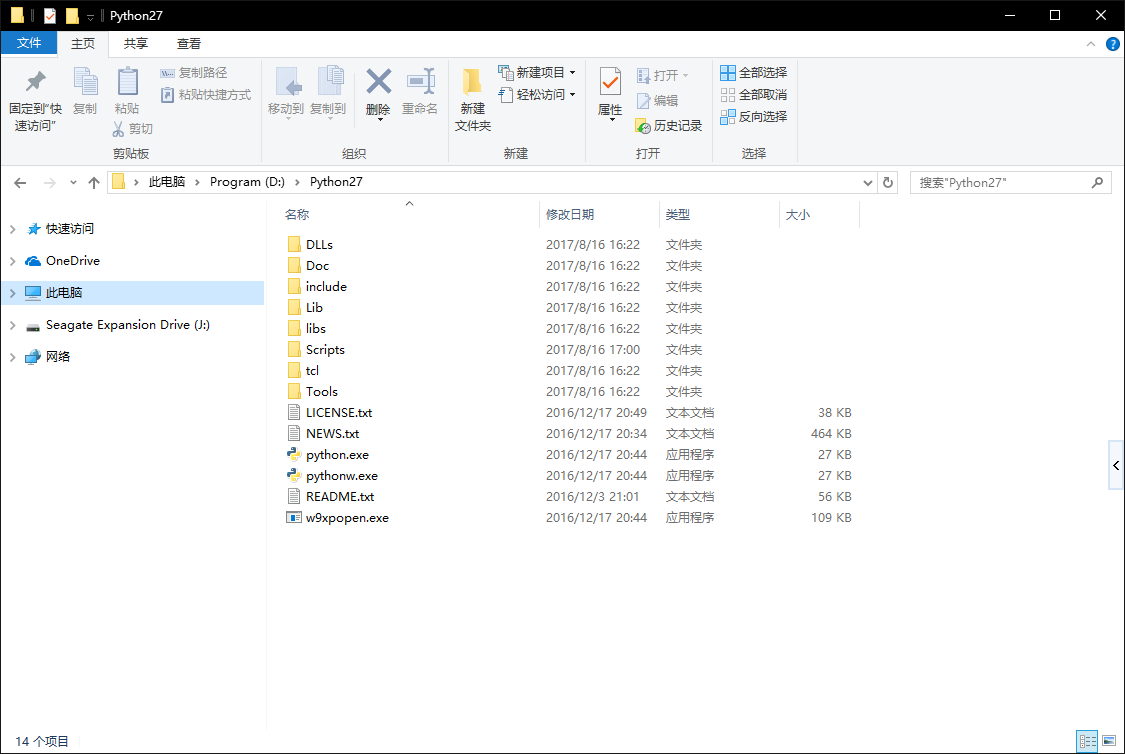Switch to large icons view

click(x=1109, y=741)
